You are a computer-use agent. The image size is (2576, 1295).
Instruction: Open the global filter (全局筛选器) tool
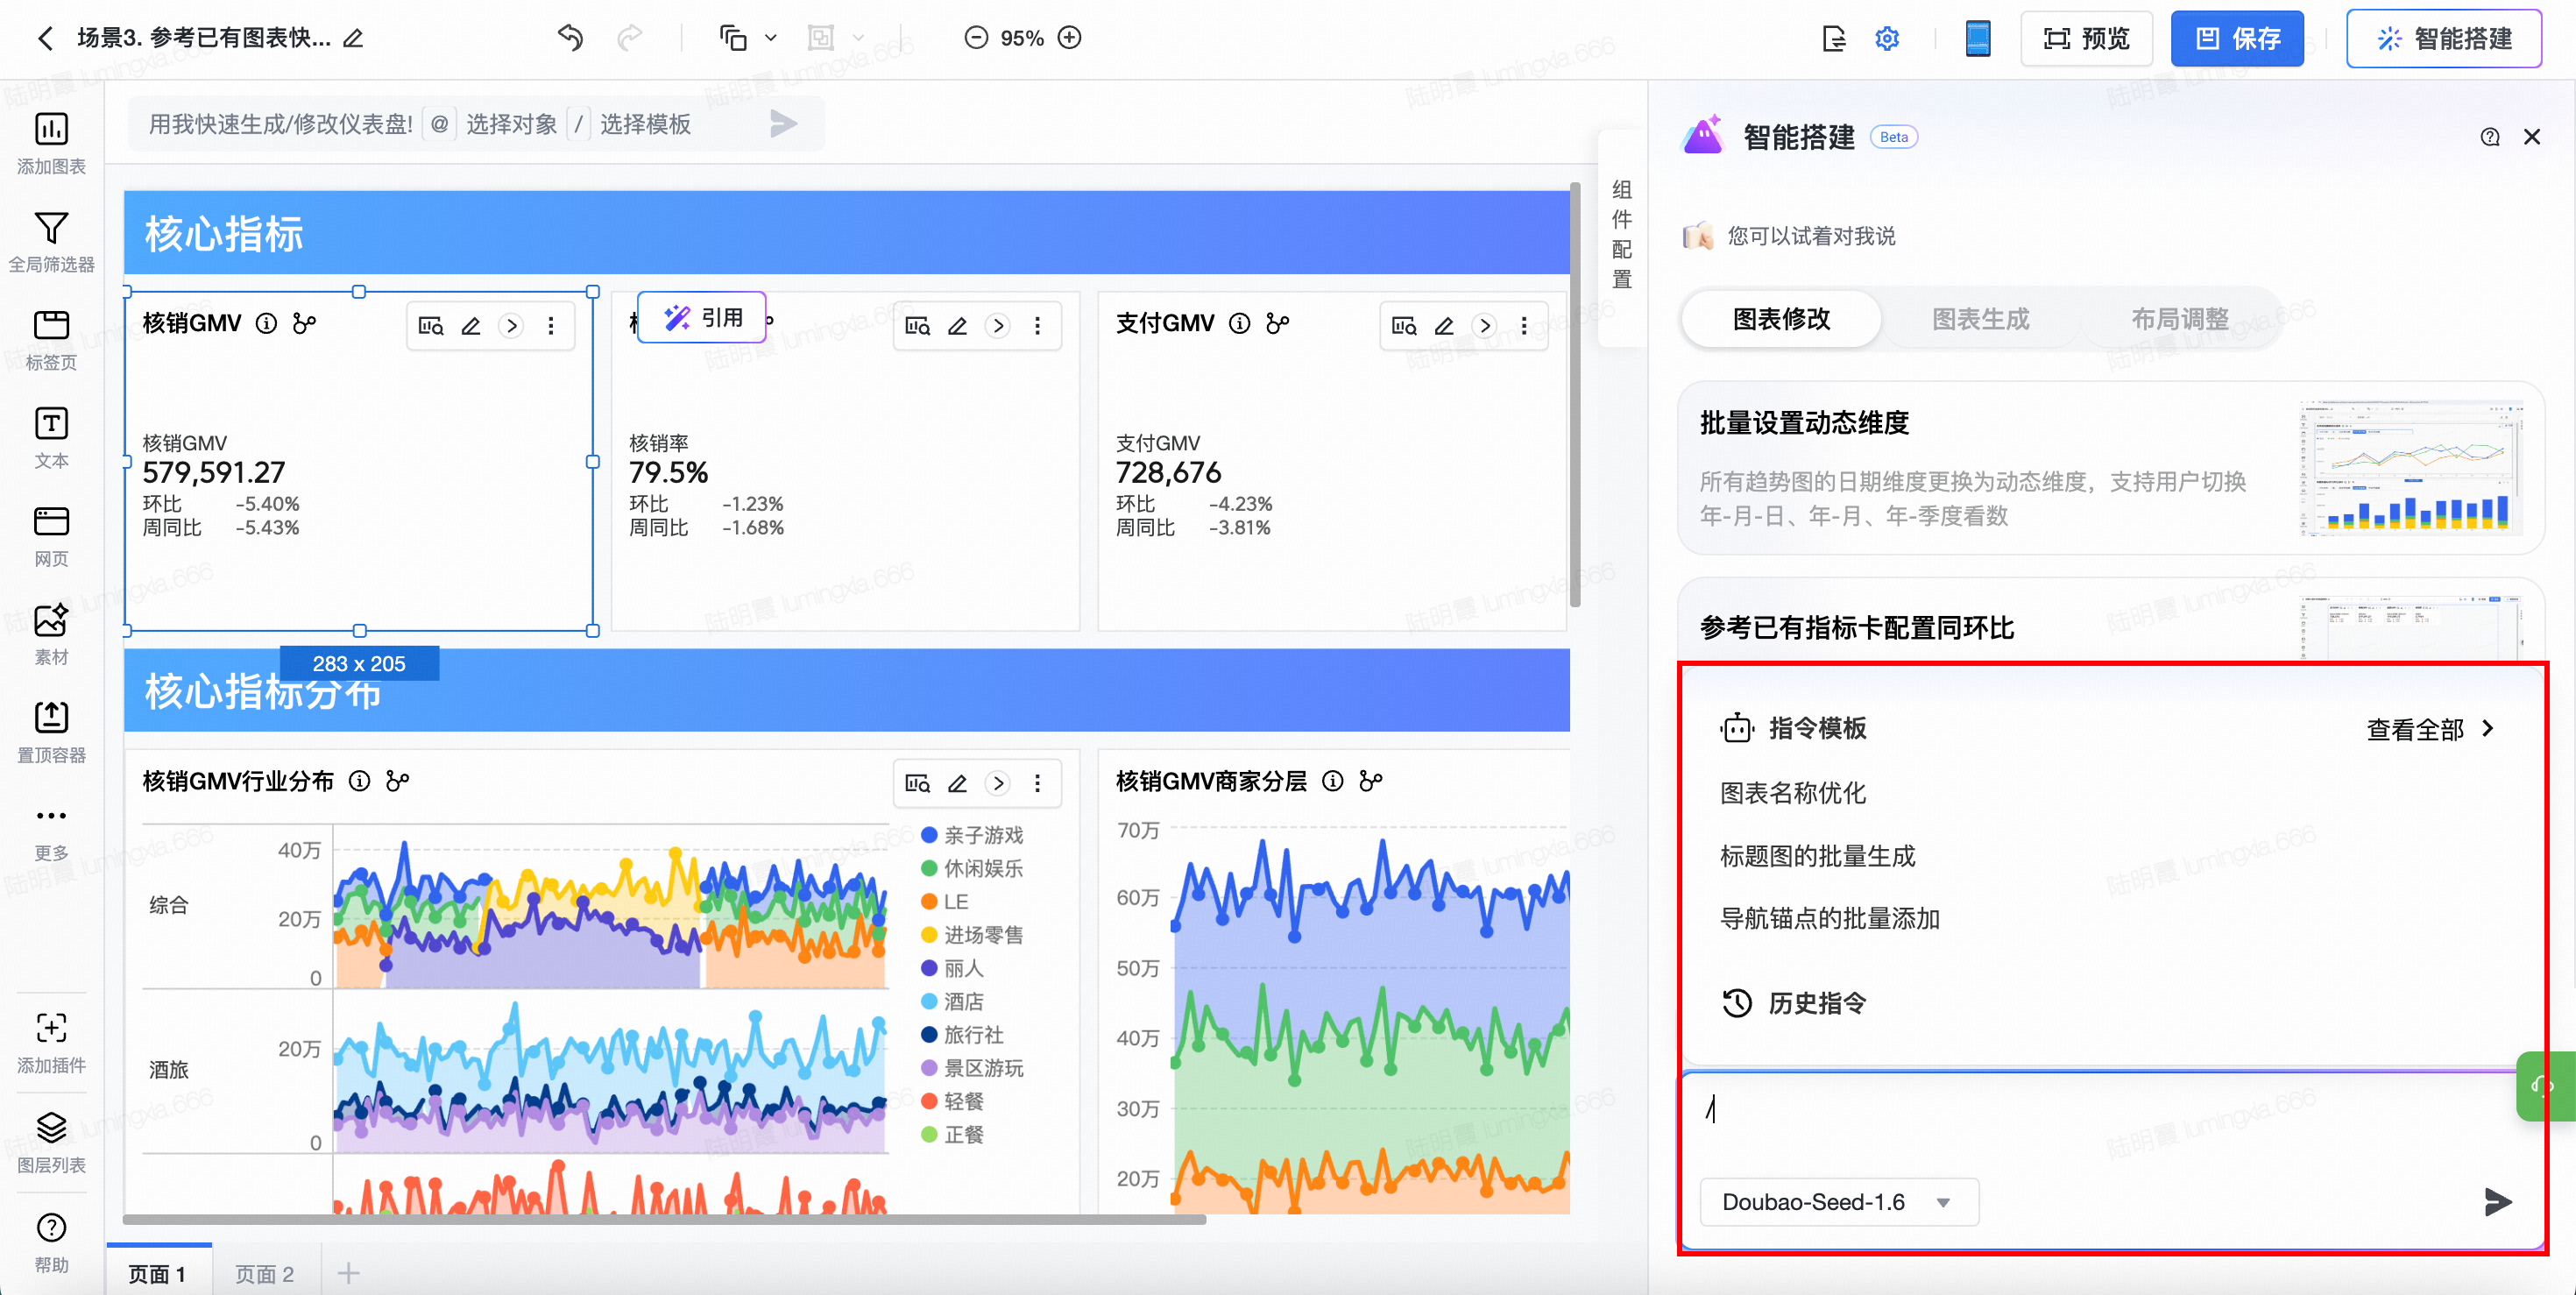coord(51,229)
